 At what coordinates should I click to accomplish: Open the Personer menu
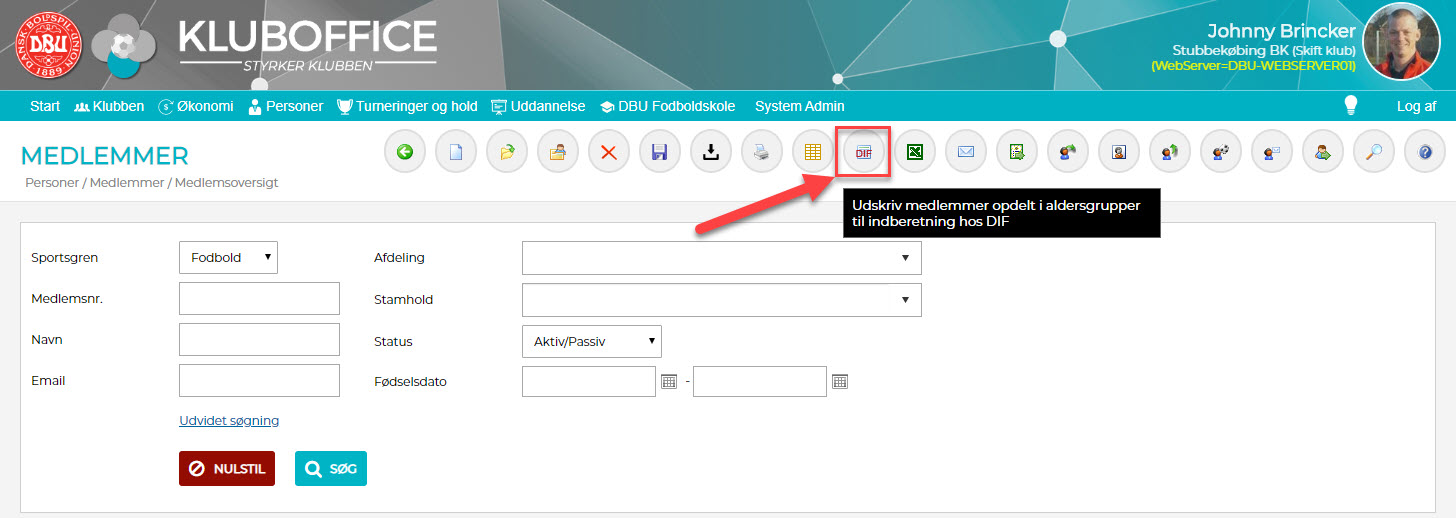point(285,106)
